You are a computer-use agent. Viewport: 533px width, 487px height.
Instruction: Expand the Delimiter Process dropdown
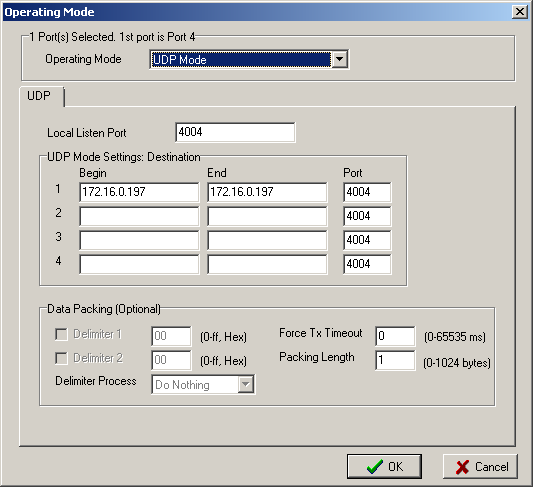pyautogui.click(x=246, y=385)
